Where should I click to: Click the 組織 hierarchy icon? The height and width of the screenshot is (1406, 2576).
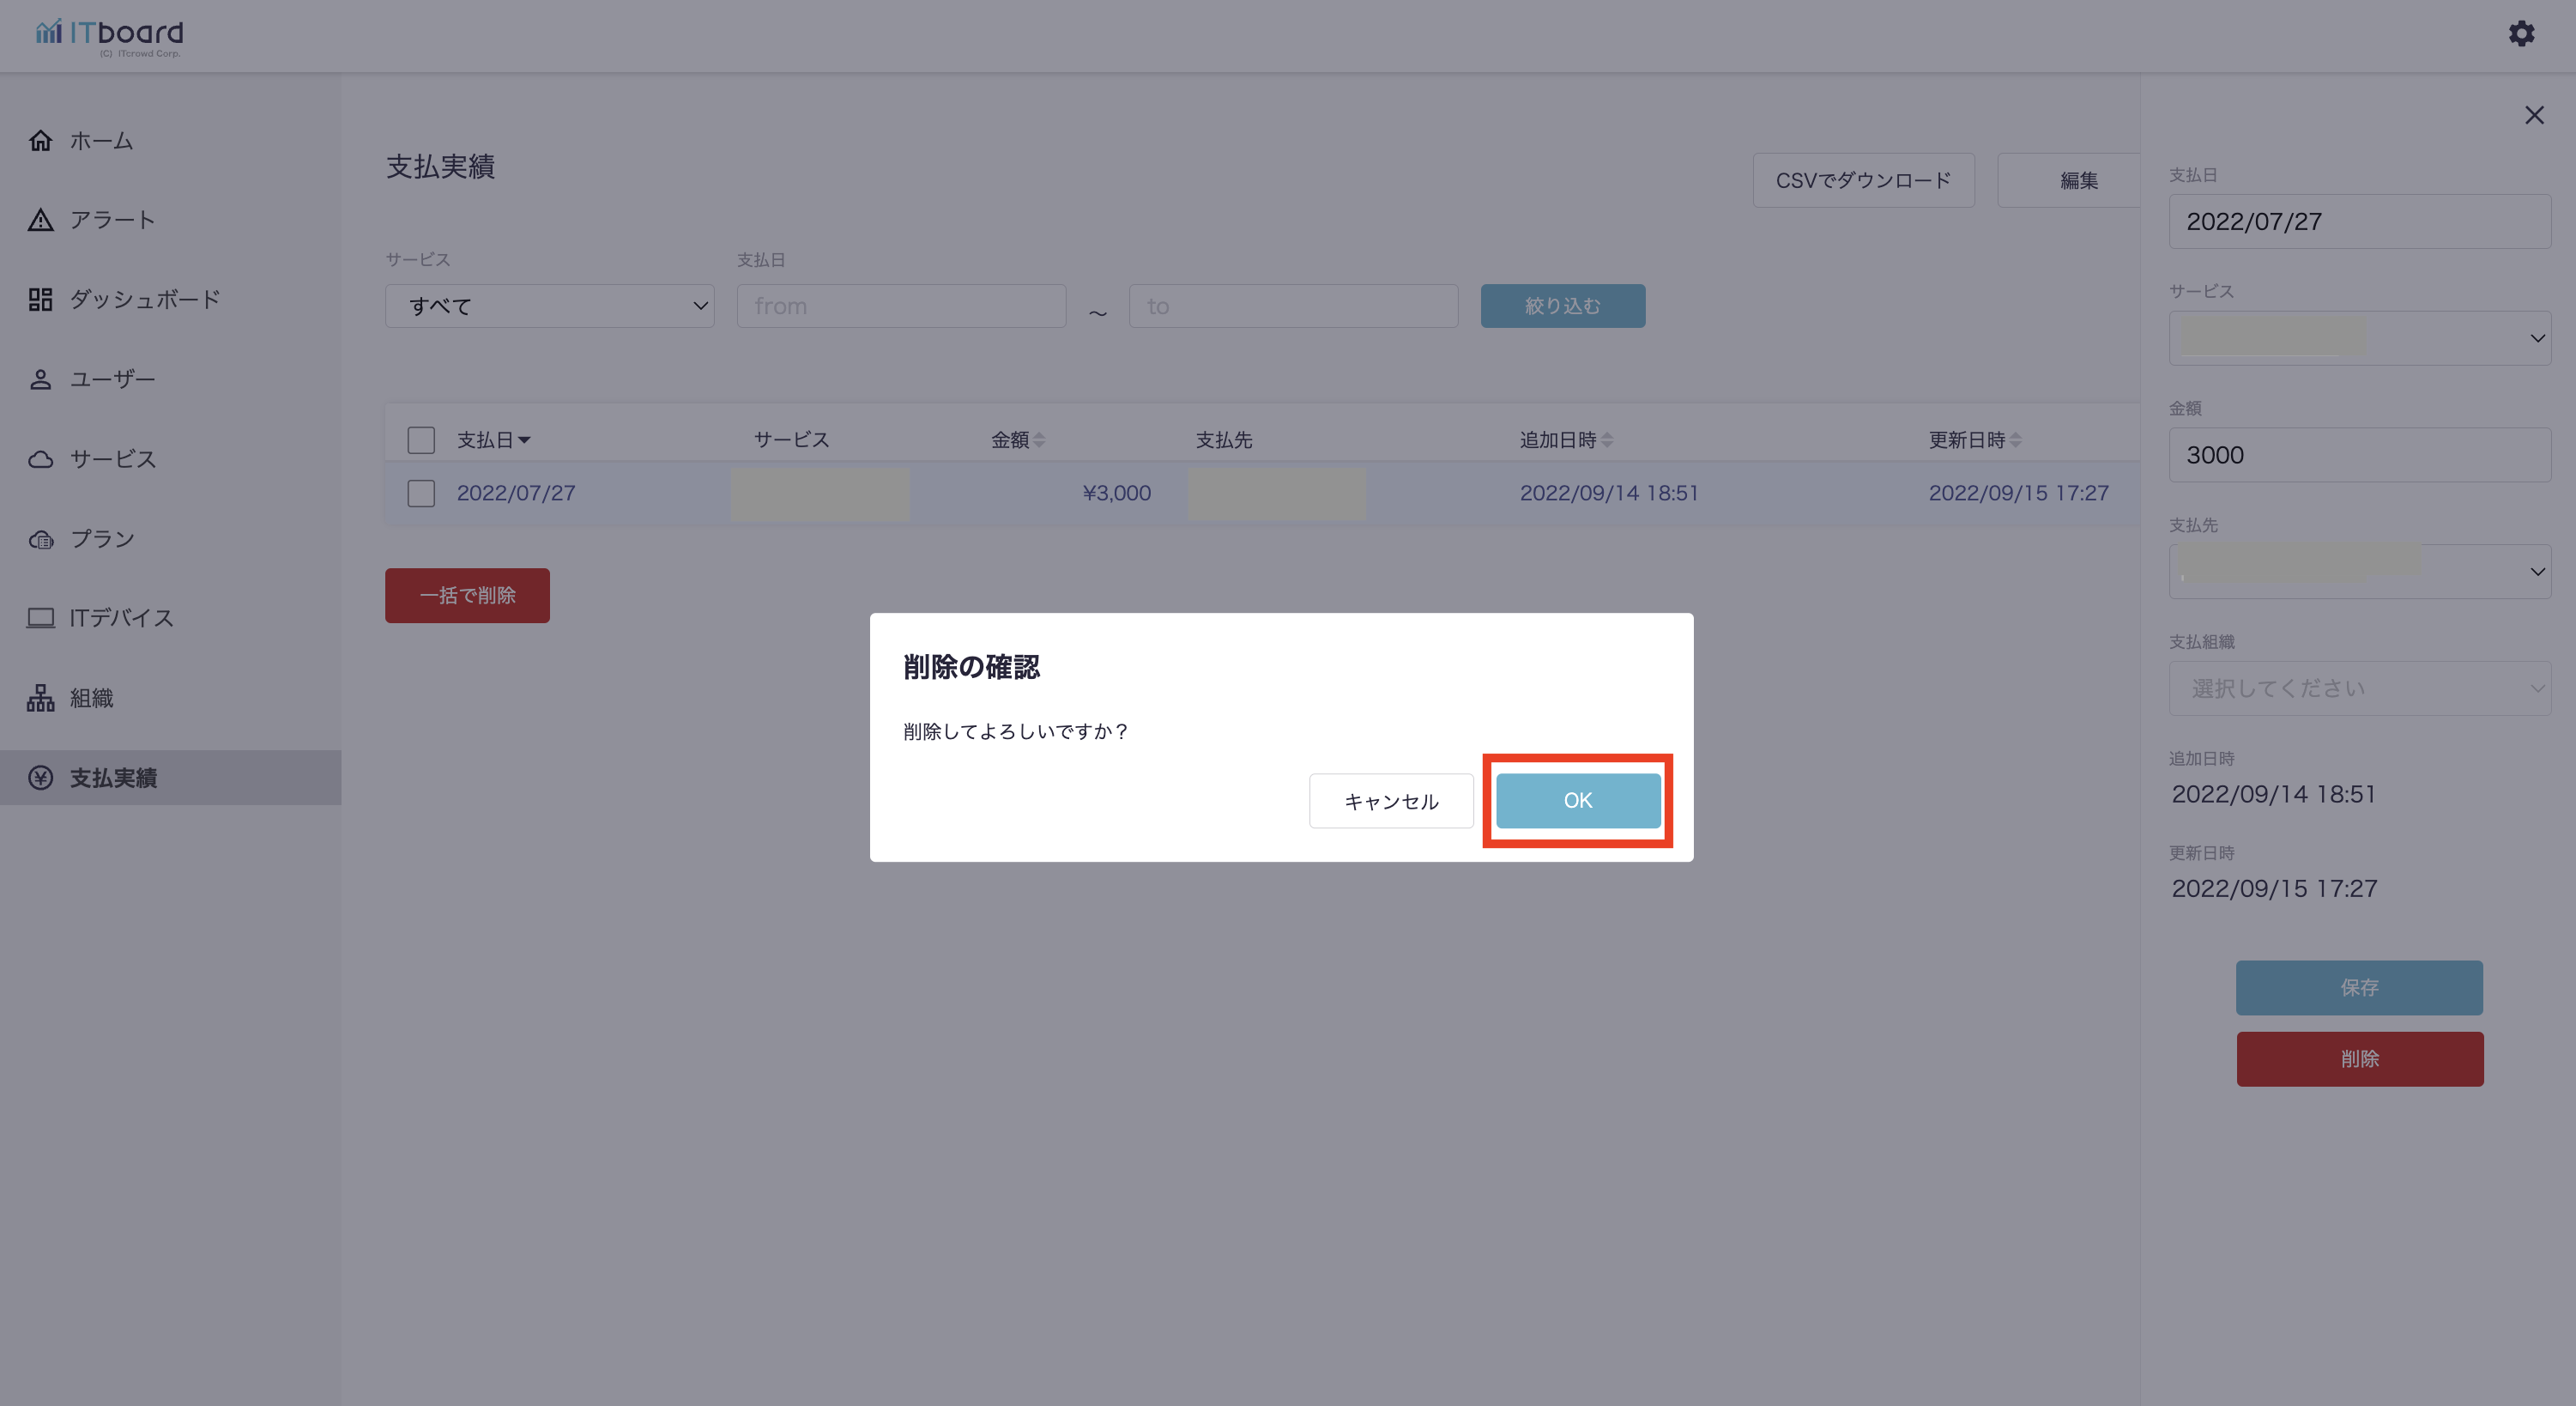pyautogui.click(x=40, y=698)
